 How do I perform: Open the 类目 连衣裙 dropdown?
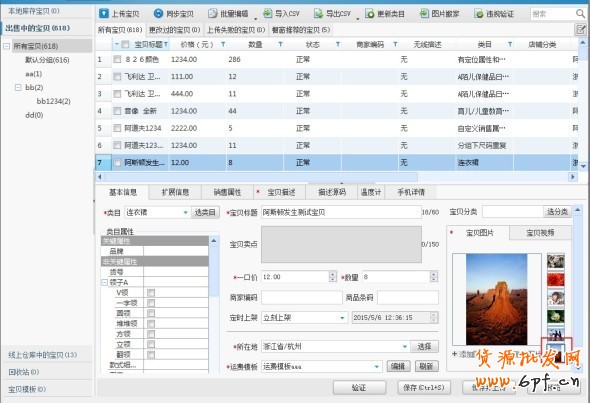tap(186, 213)
